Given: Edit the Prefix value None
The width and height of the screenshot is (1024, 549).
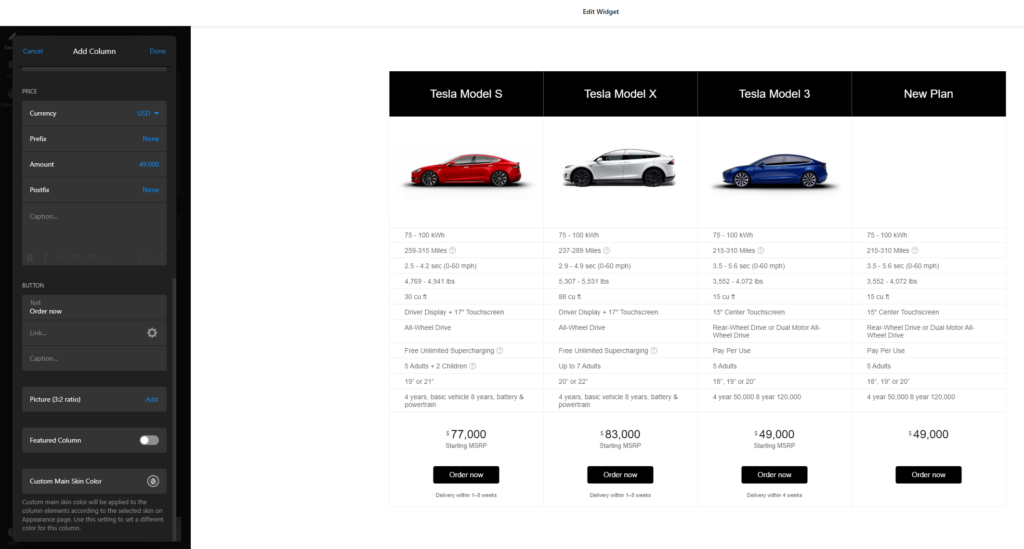Looking at the screenshot, I should coord(150,138).
